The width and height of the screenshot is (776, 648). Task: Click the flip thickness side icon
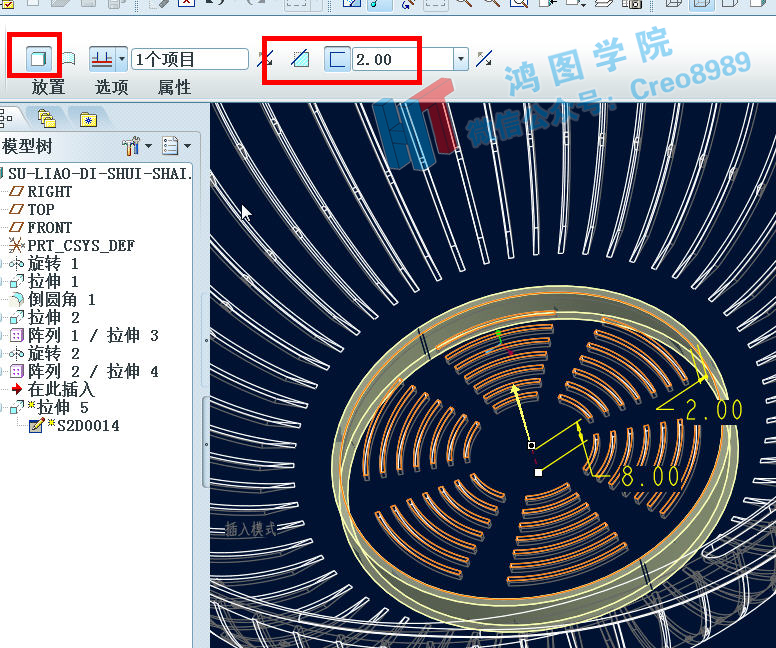pyautogui.click(x=484, y=59)
